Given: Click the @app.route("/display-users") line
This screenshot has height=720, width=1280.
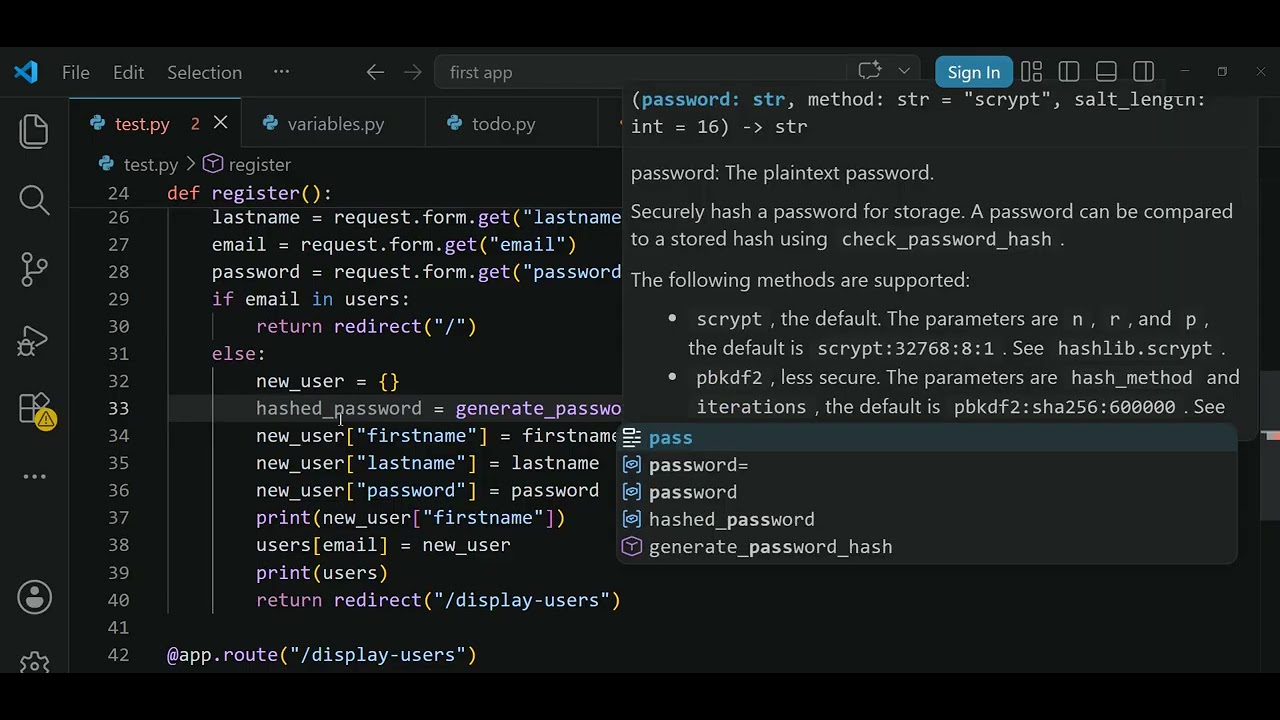Looking at the screenshot, I should coord(321,655).
